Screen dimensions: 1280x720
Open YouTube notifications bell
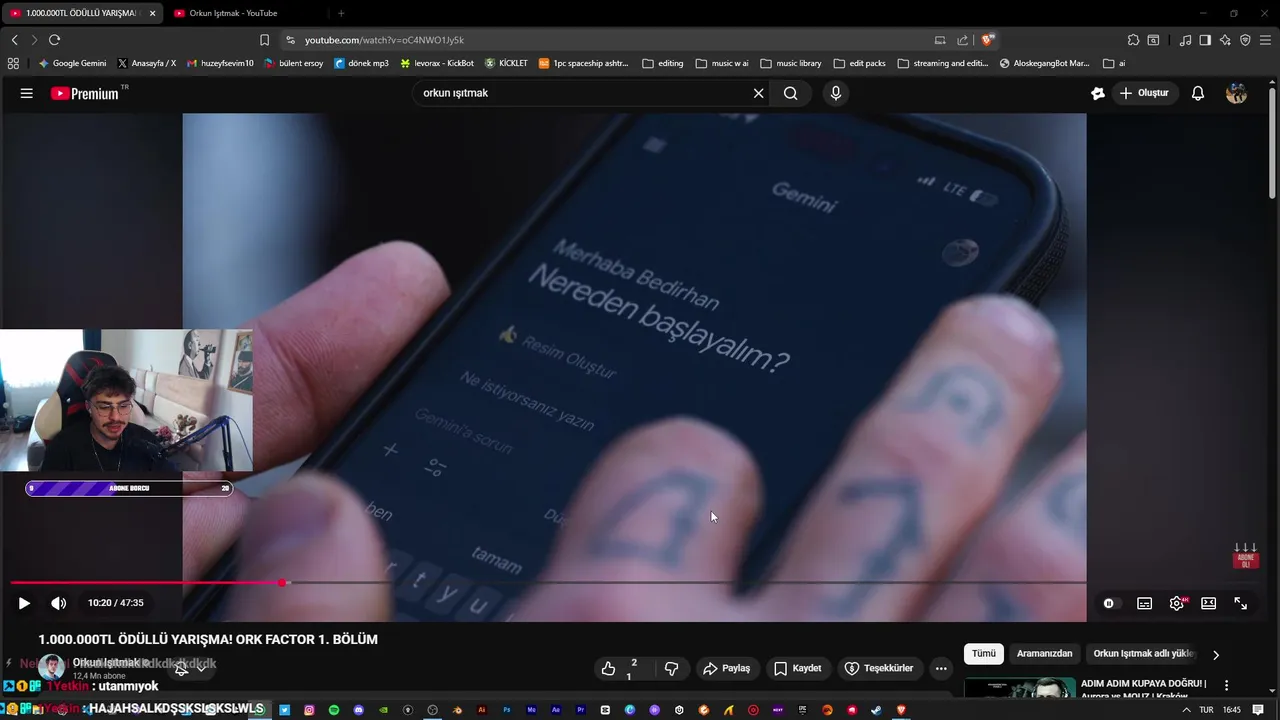(x=1198, y=93)
